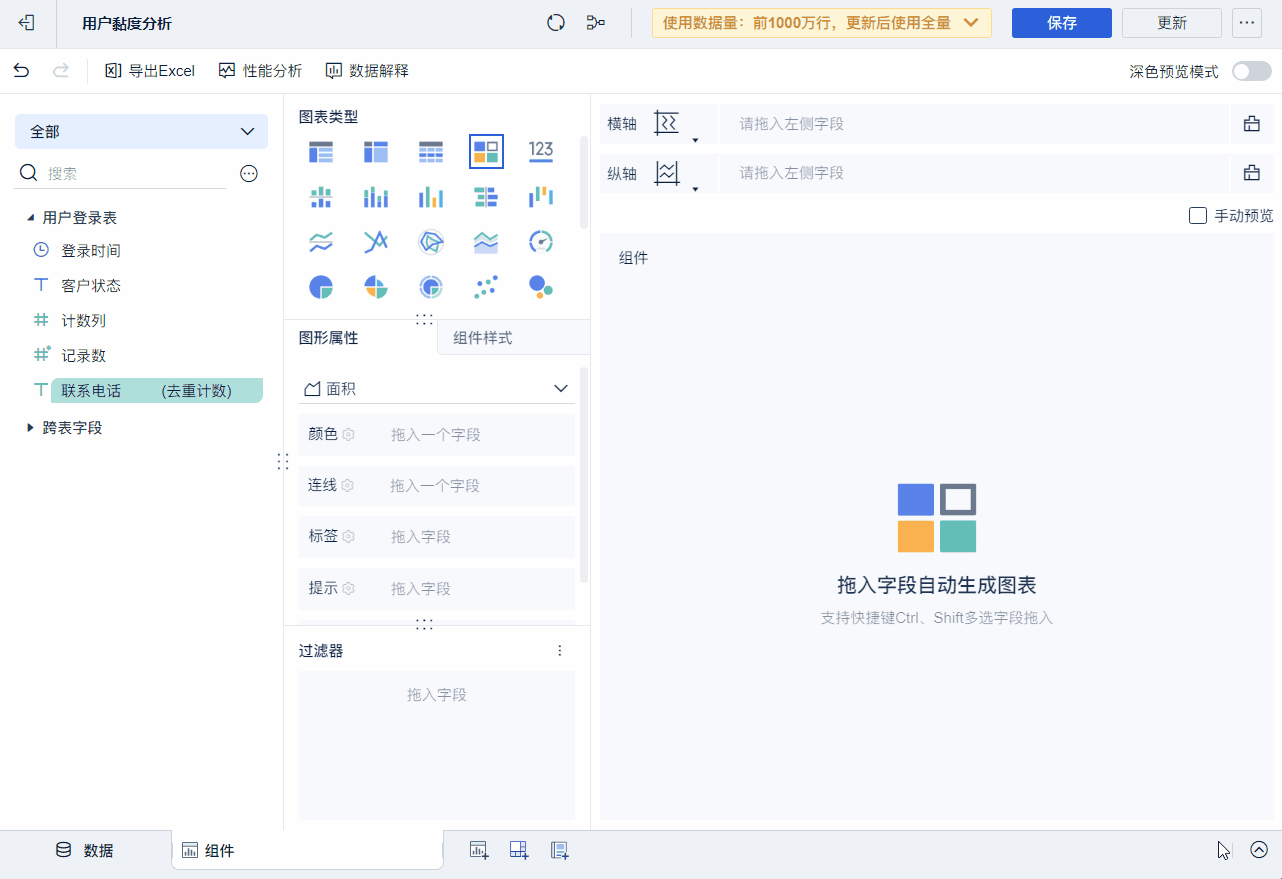Click the 用户黏度分析 title field
The image size is (1282, 879).
127,24
